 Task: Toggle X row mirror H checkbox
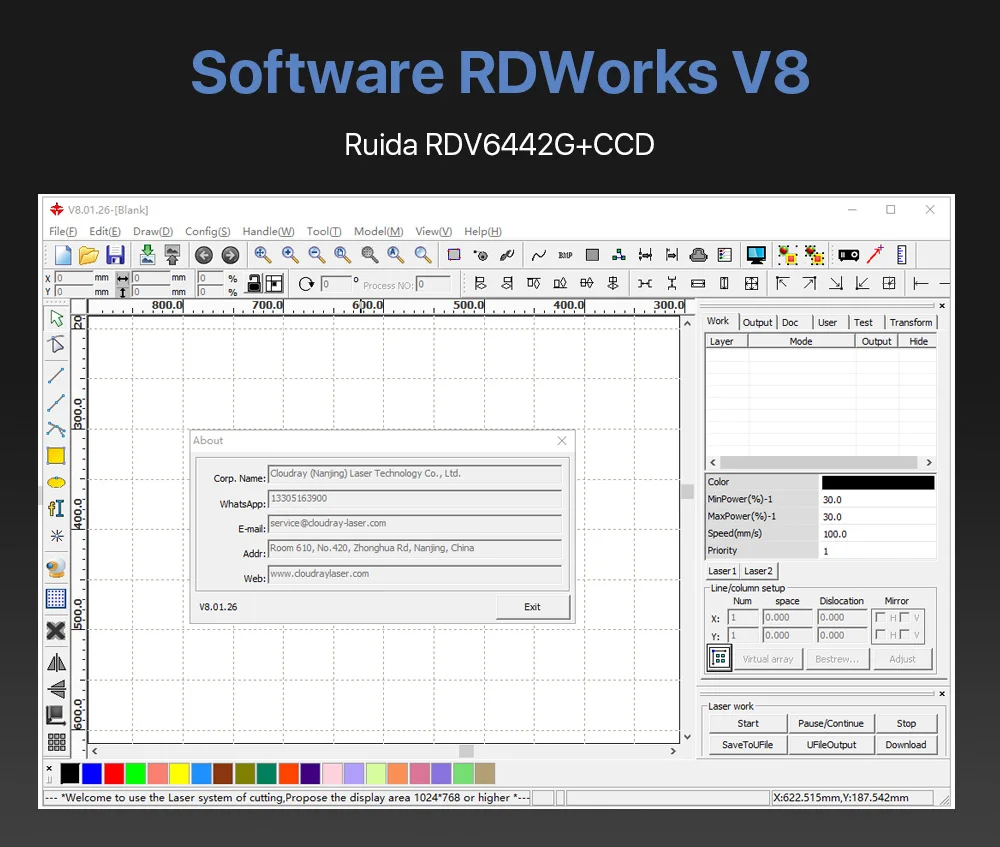click(880, 617)
